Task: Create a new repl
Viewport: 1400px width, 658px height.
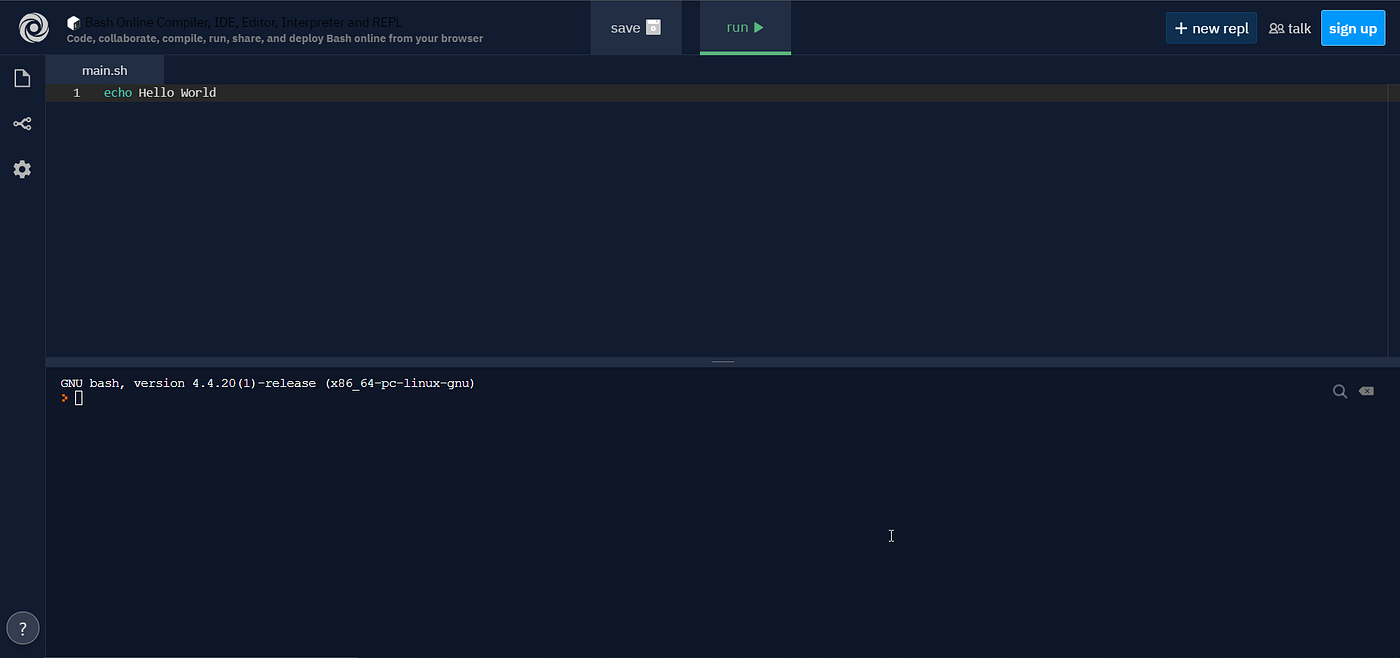Action: (1211, 28)
